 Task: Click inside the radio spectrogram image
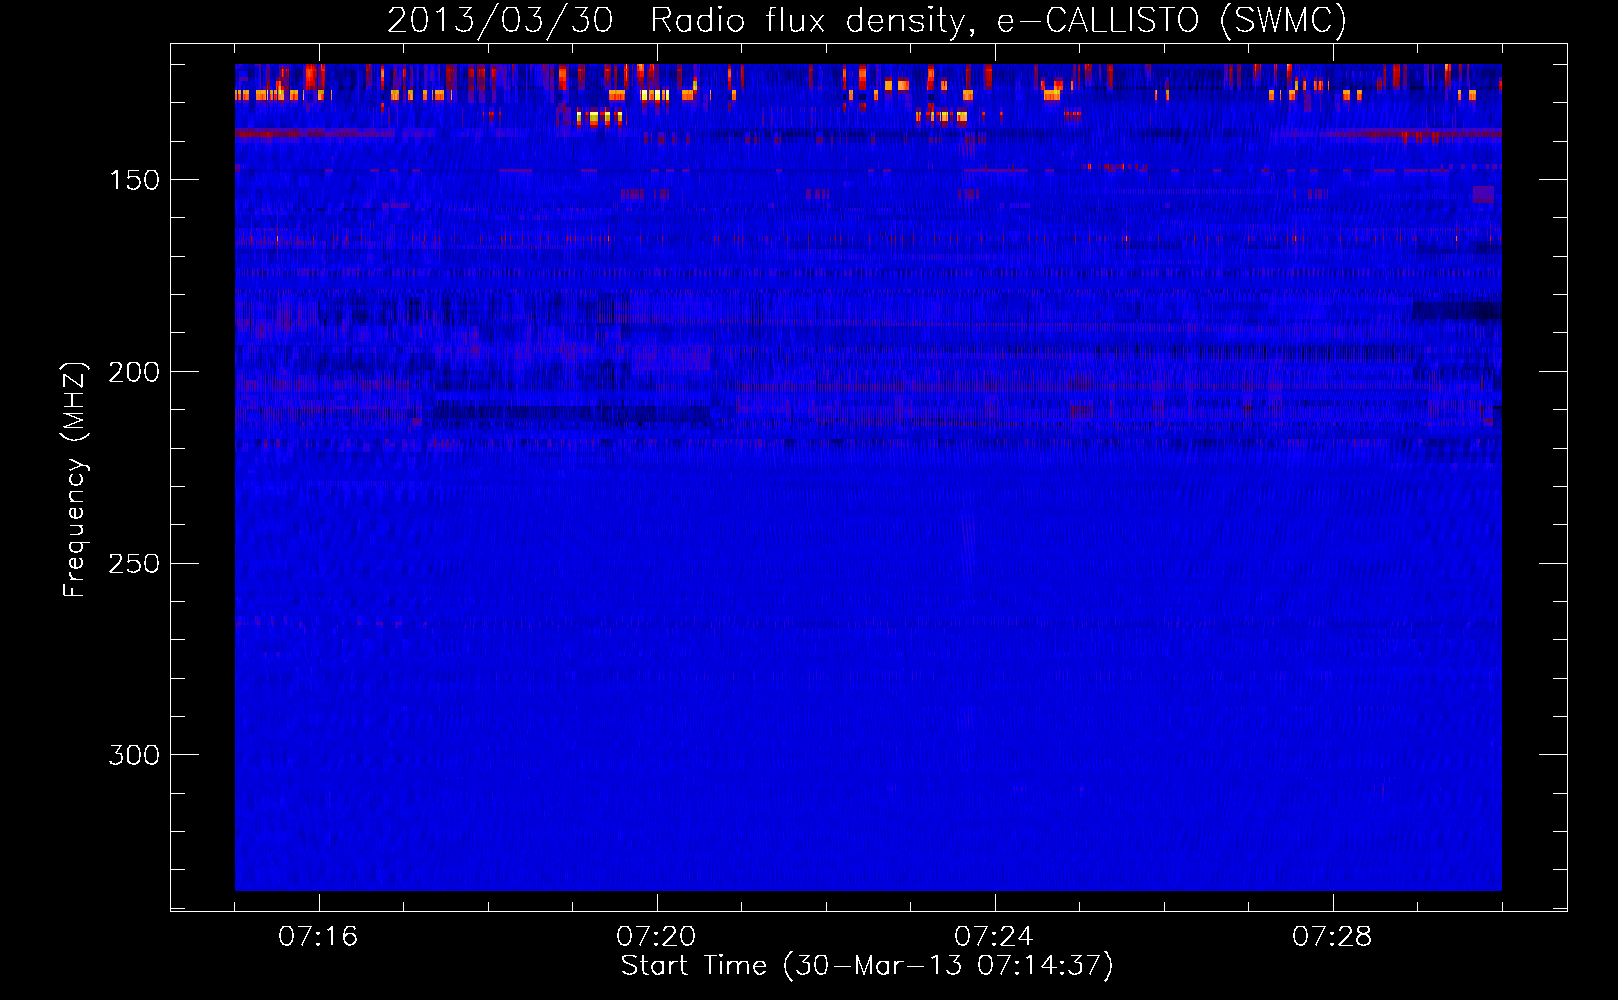point(868,477)
